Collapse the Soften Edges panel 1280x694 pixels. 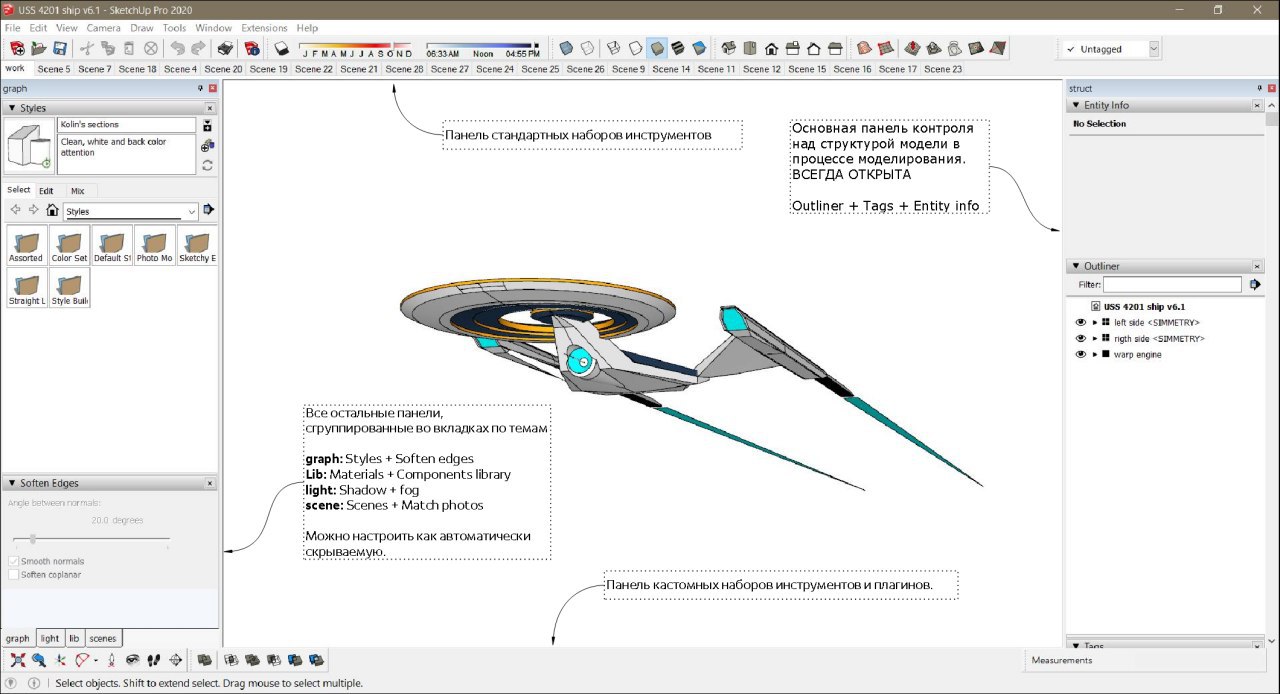(x=12, y=483)
